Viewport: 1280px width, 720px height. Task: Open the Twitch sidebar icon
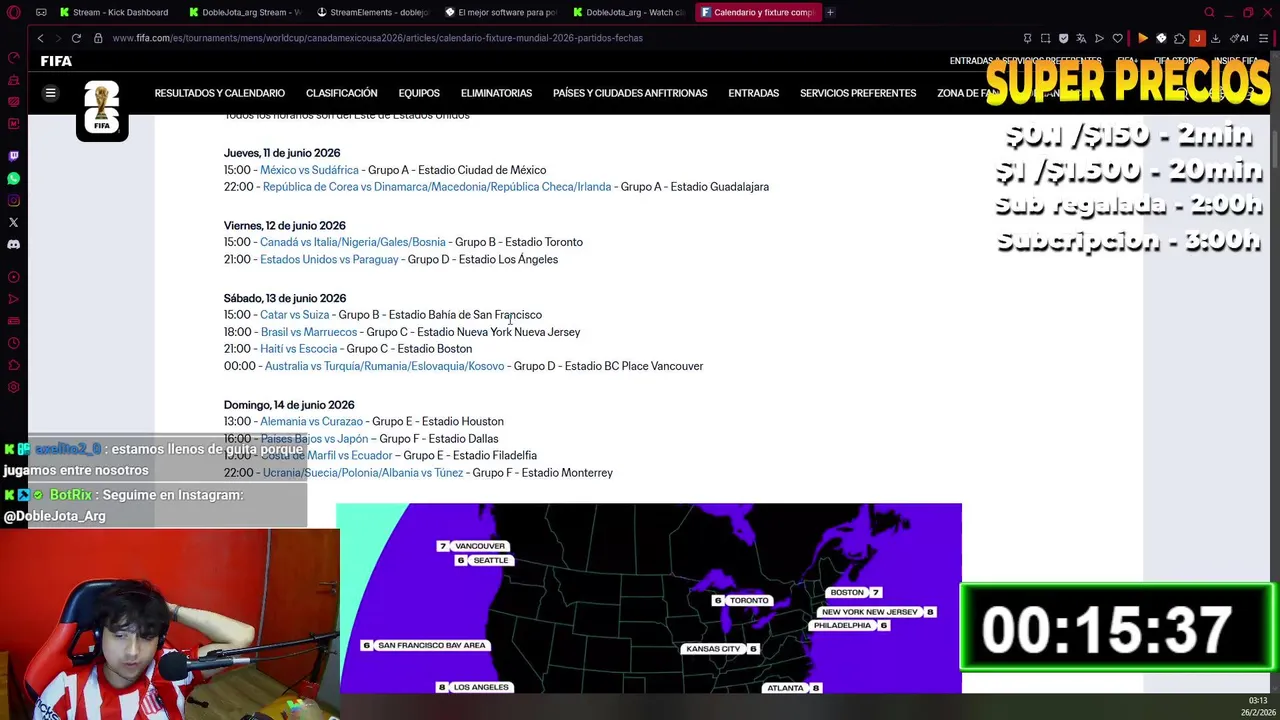point(13,156)
